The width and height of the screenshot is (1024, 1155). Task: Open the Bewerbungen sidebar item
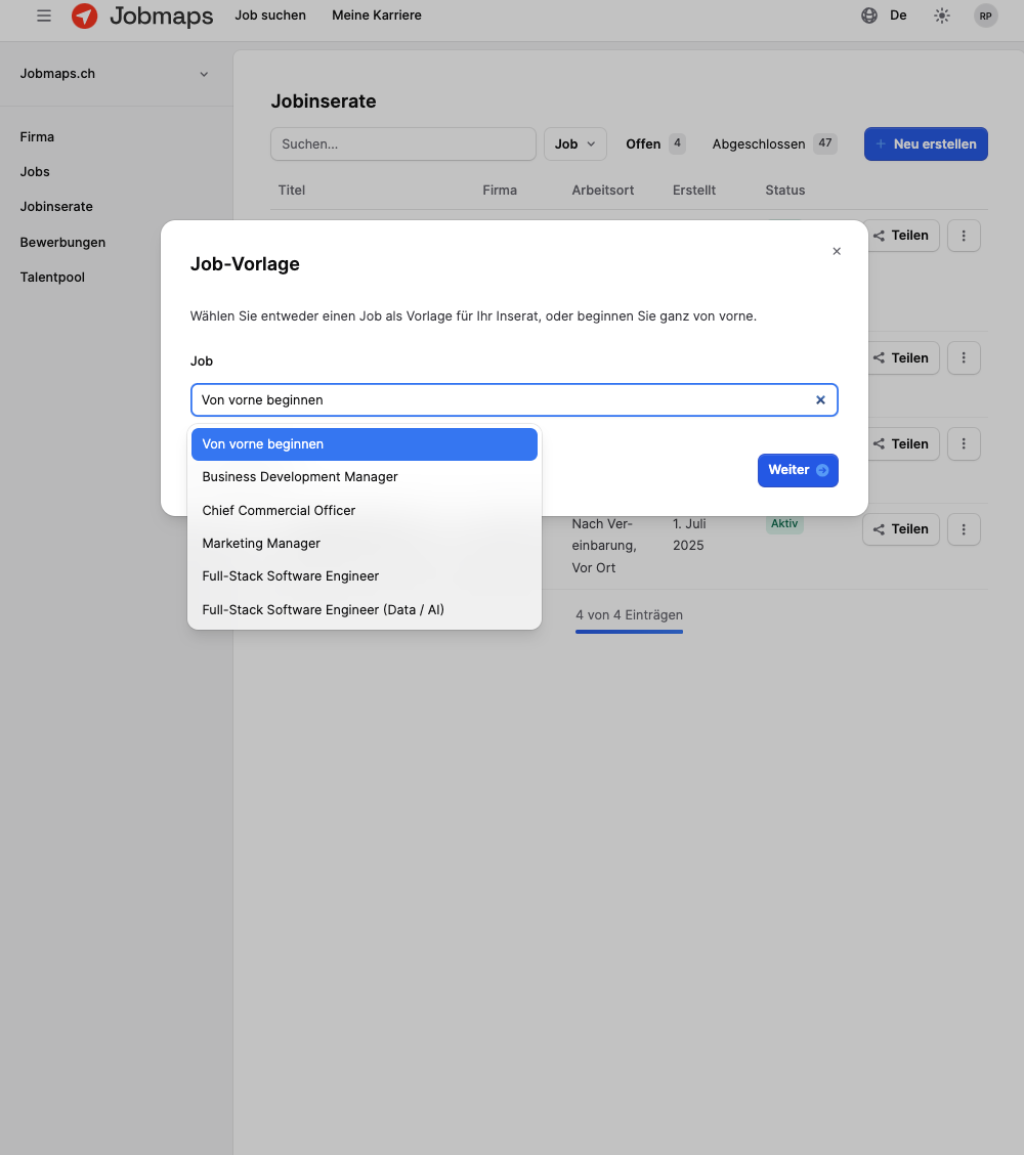pyautogui.click(x=63, y=242)
